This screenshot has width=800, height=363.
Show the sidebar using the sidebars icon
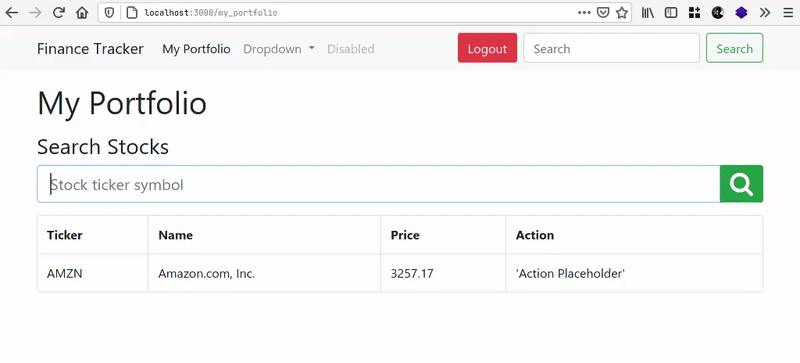pos(671,13)
